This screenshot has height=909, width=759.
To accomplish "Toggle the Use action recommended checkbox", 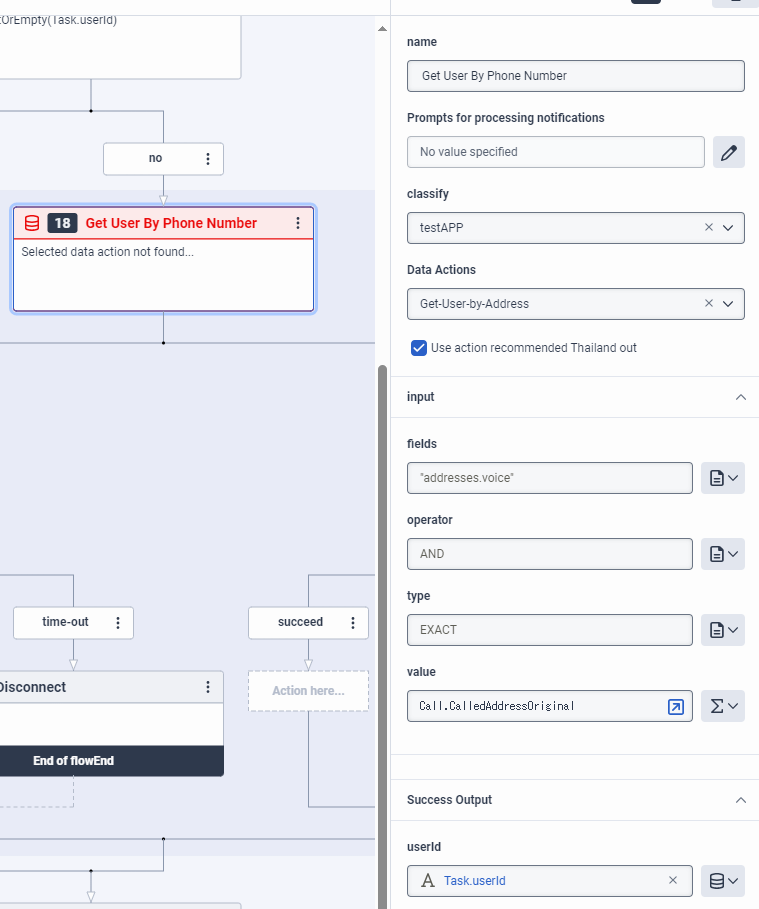I will 420,348.
